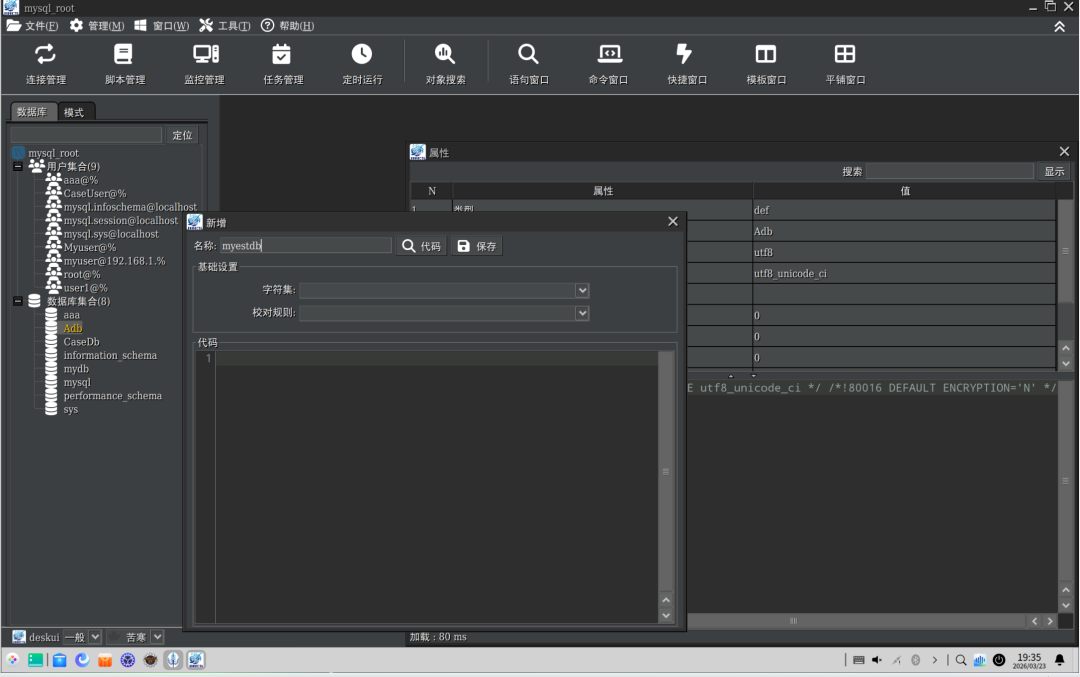Click the 搜索 field in 属性 window
Image resolution: width=1080 pixels, height=677 pixels.
[x=950, y=171]
